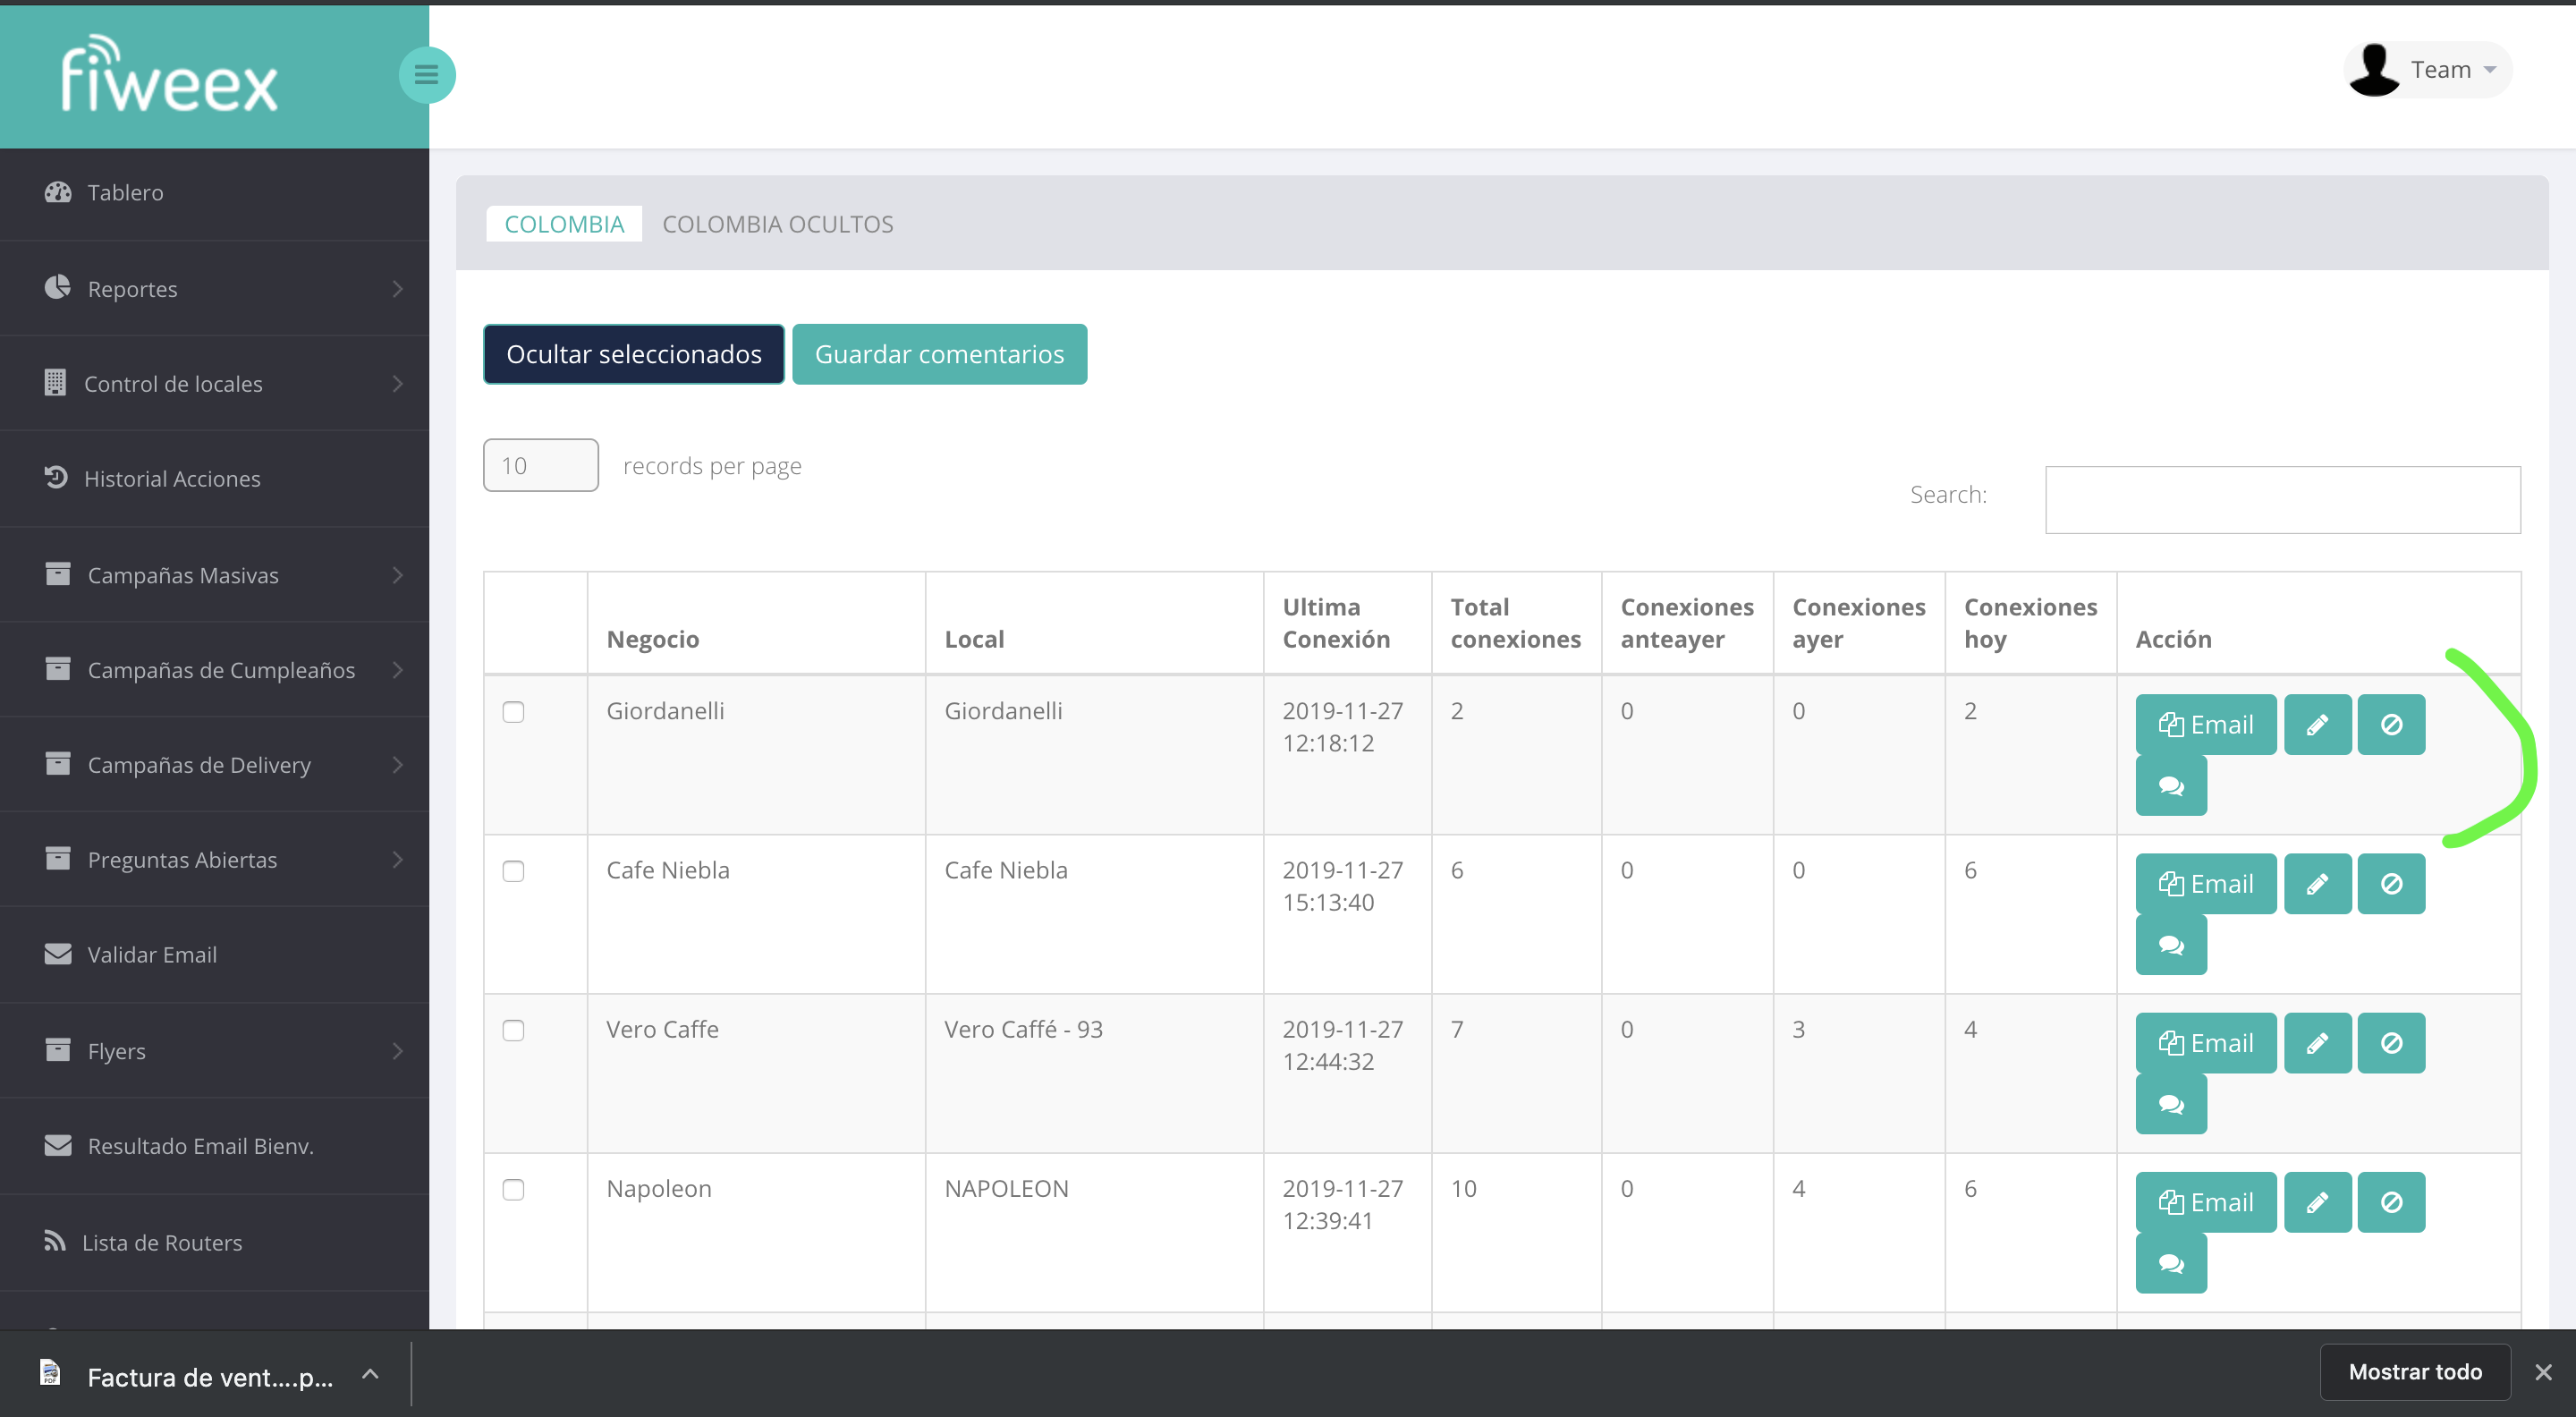The width and height of the screenshot is (2576, 1417).
Task: Open comments bubble icon for Vero Caffe
Action: 2170,1104
